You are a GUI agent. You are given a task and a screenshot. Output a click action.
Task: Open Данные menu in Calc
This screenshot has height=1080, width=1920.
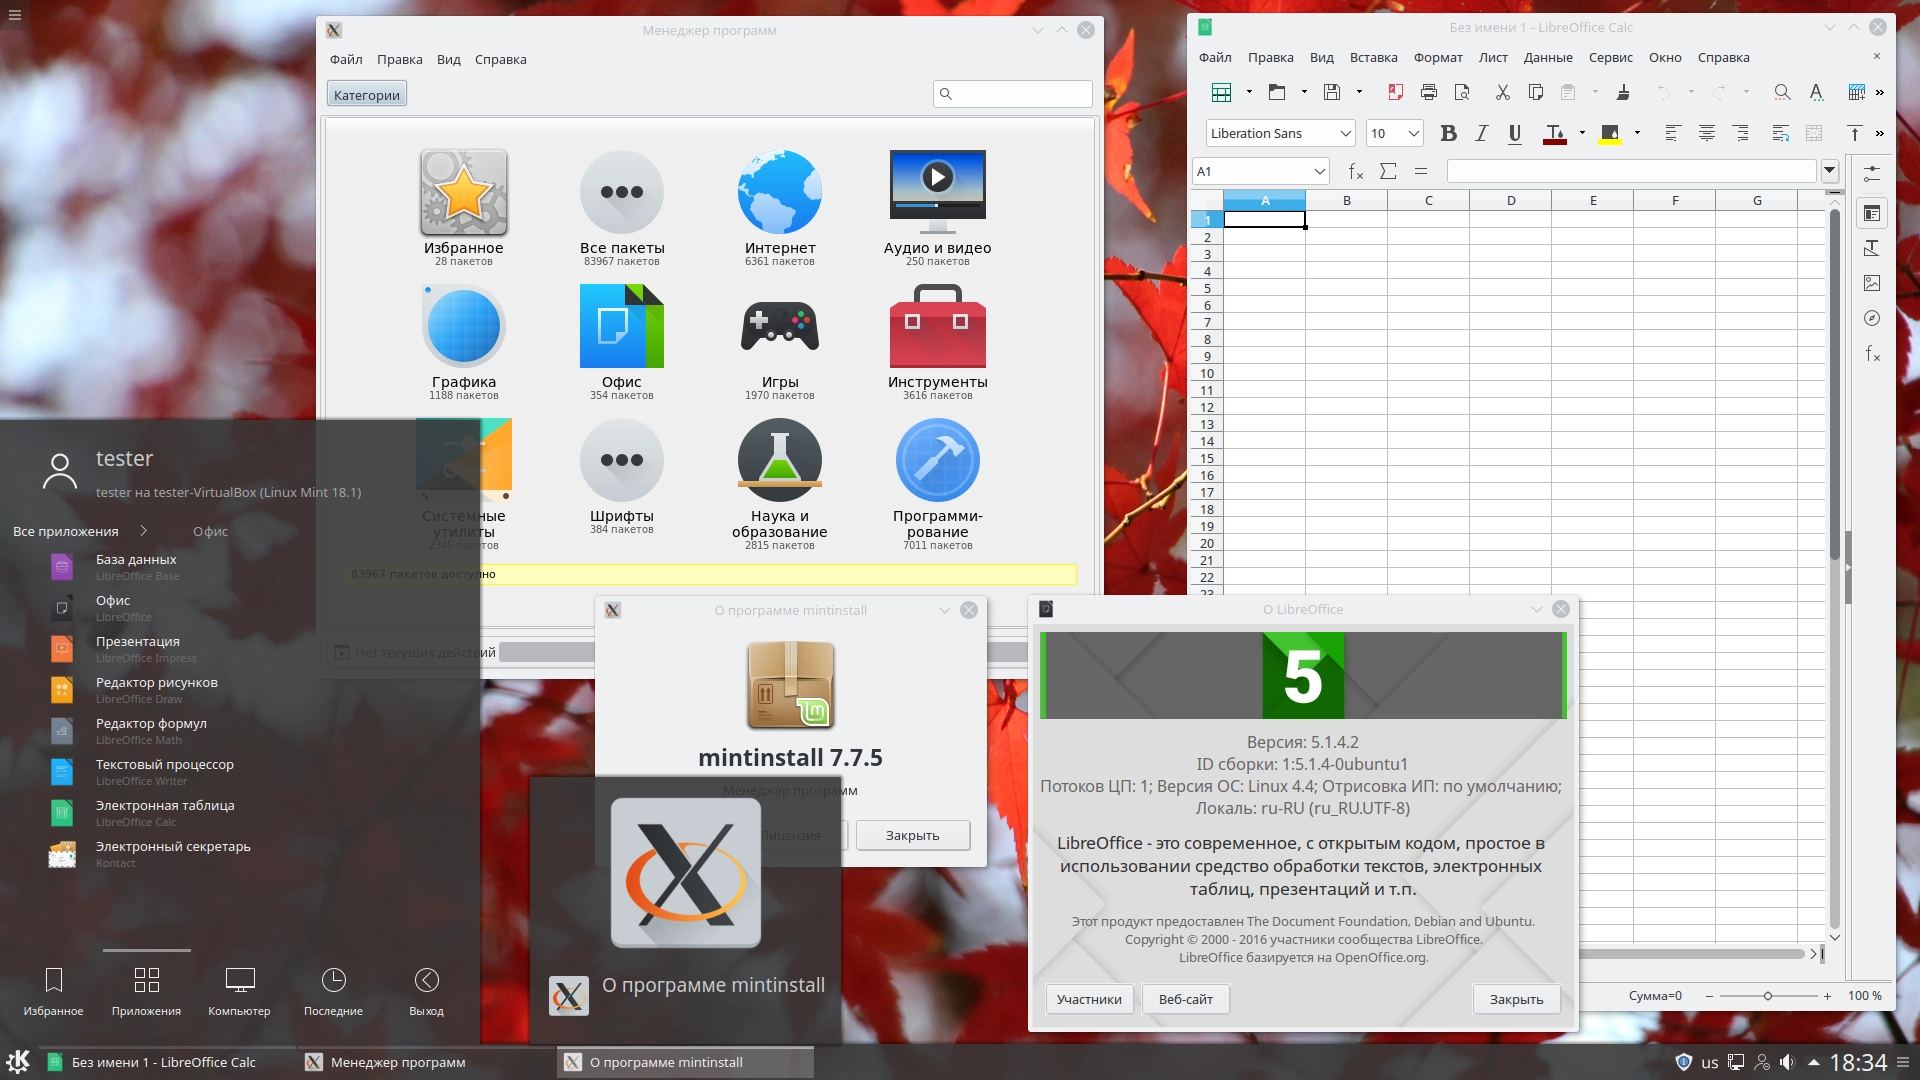click(1548, 57)
